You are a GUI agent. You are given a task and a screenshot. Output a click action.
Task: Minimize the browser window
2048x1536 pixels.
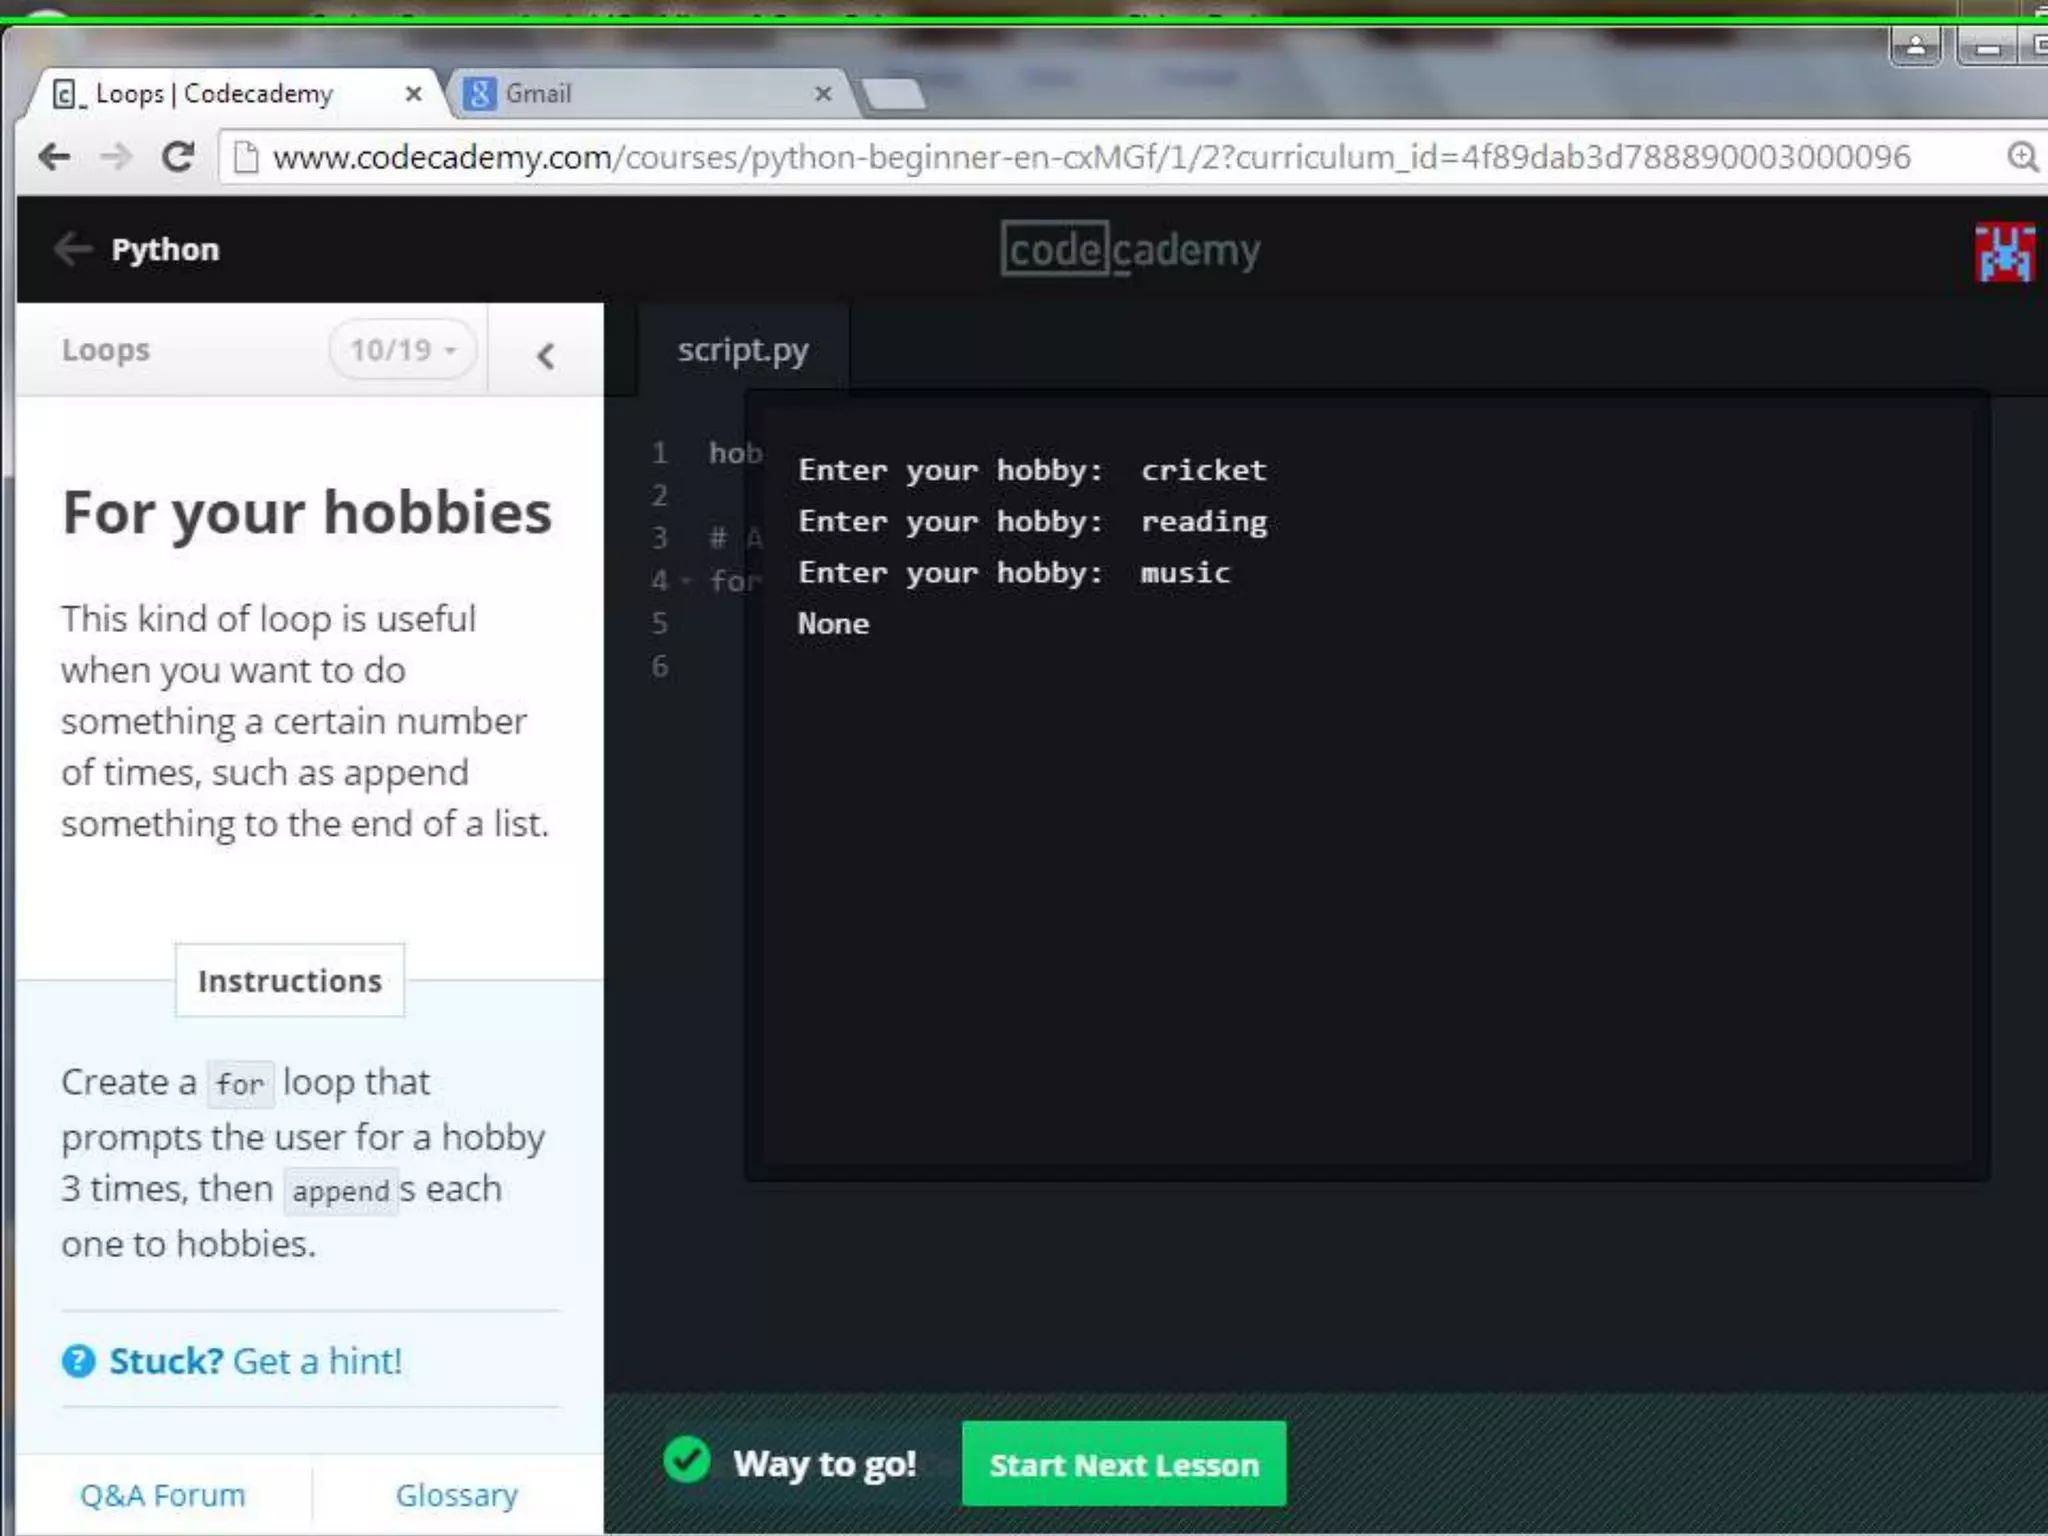(1988, 46)
